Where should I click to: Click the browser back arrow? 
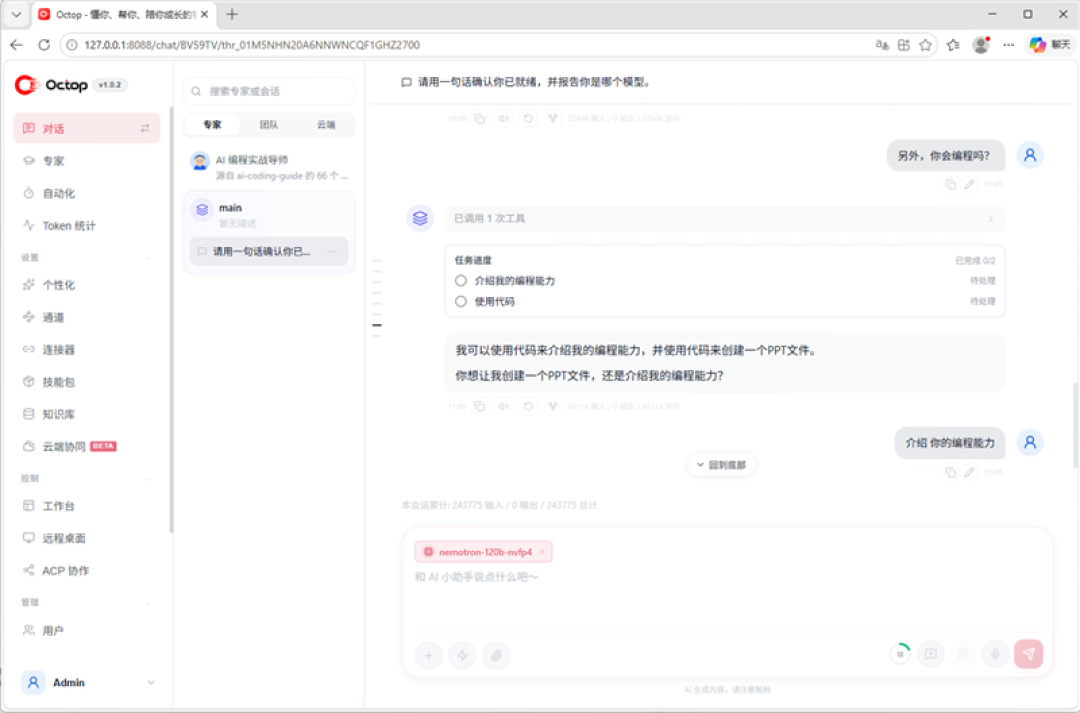[17, 45]
